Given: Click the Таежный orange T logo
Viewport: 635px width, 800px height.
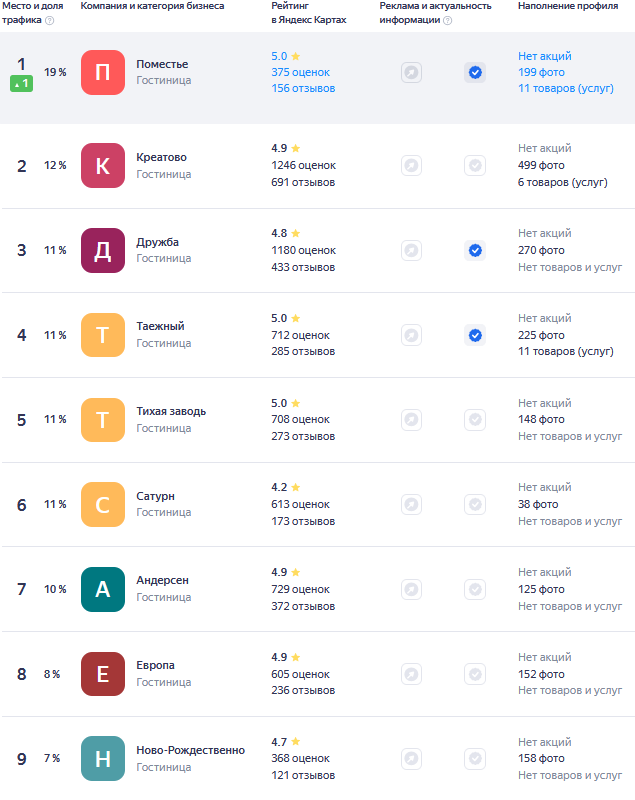Looking at the screenshot, I should tap(103, 335).
